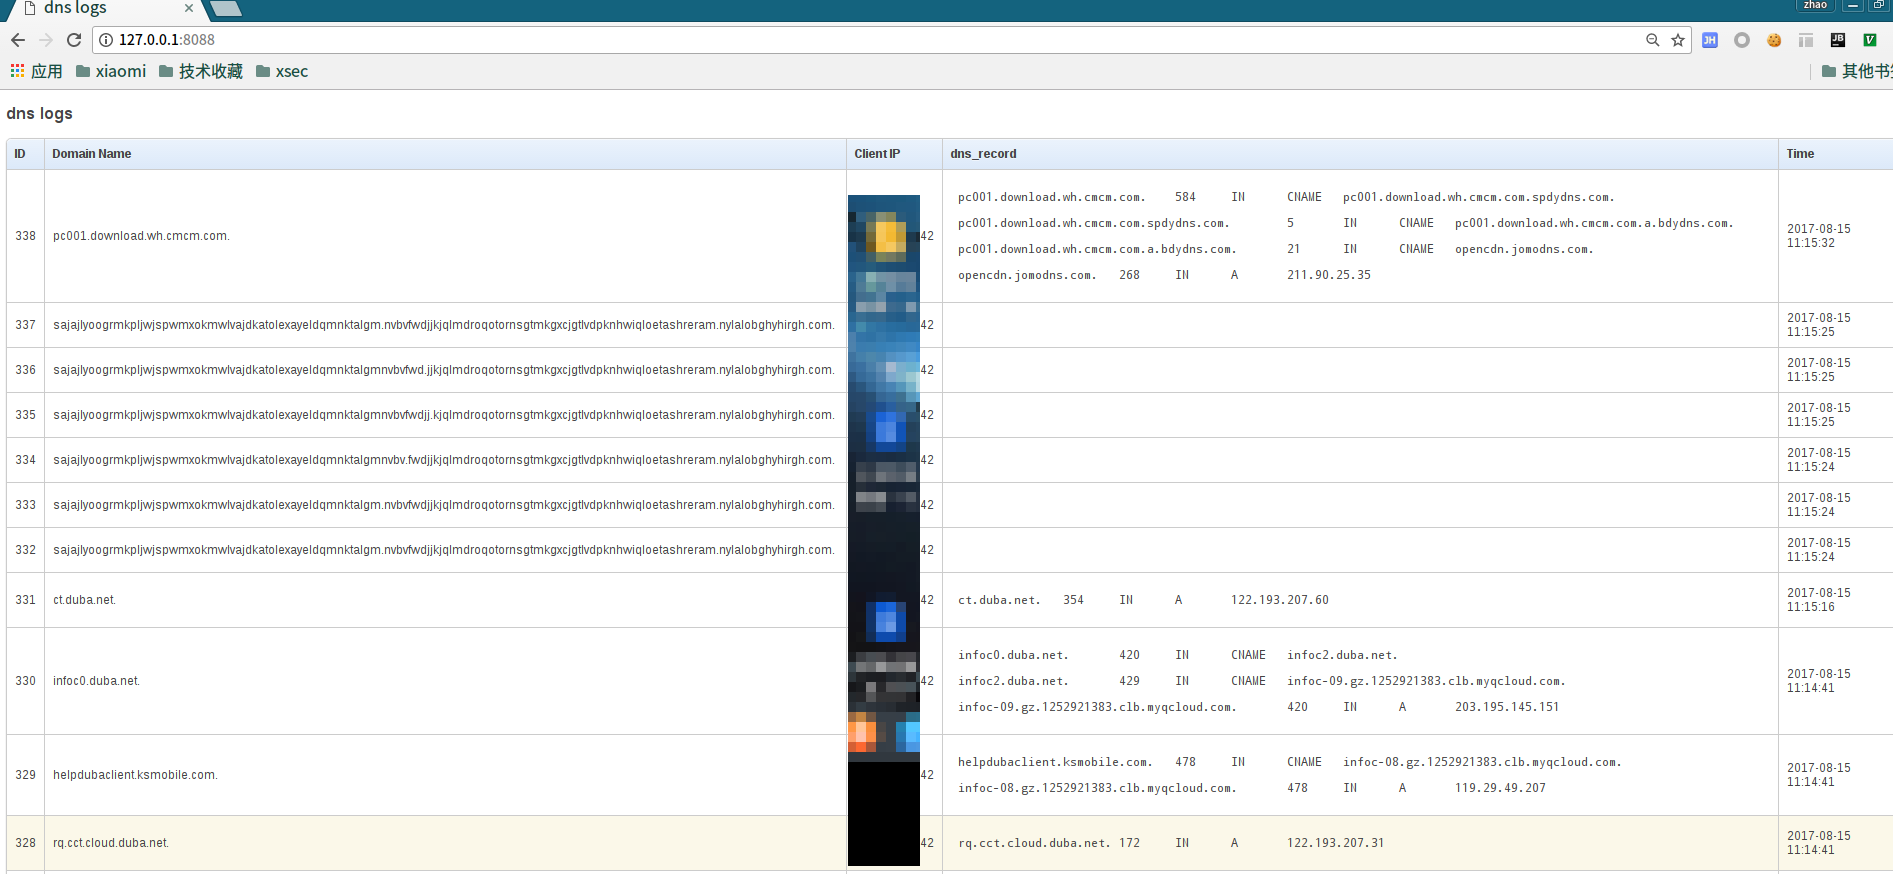This screenshot has height=874, width=1893.
Task: Click the browser back arrow
Action: (18, 40)
